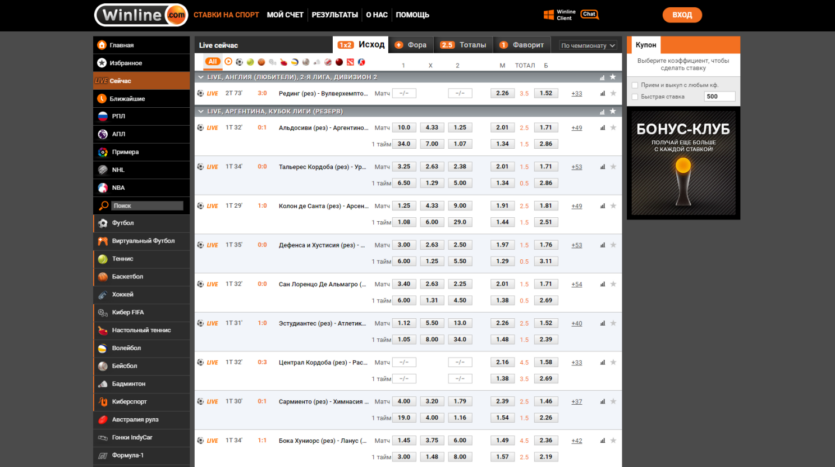Click the +33 more markets link
835x467 pixels.
click(576, 93)
